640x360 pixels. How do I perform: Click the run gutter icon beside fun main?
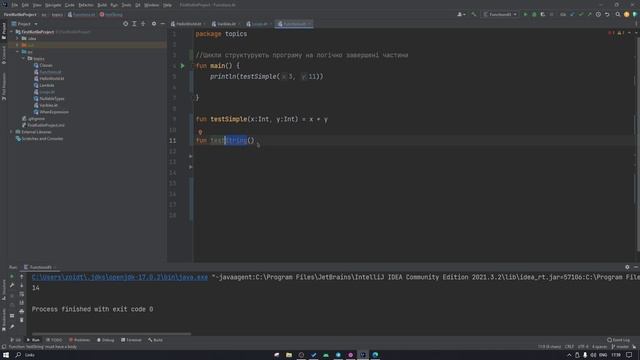(182, 66)
